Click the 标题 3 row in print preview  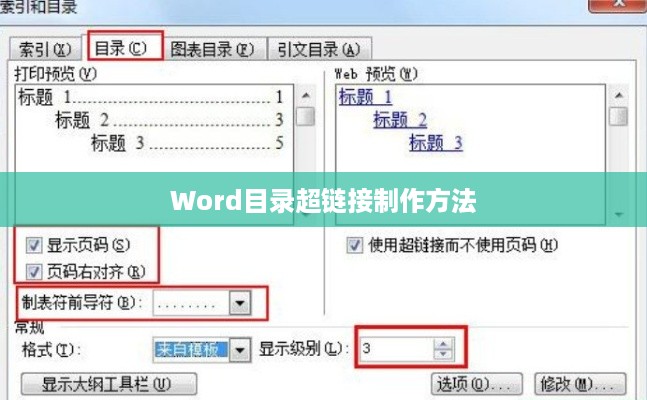pos(187,144)
